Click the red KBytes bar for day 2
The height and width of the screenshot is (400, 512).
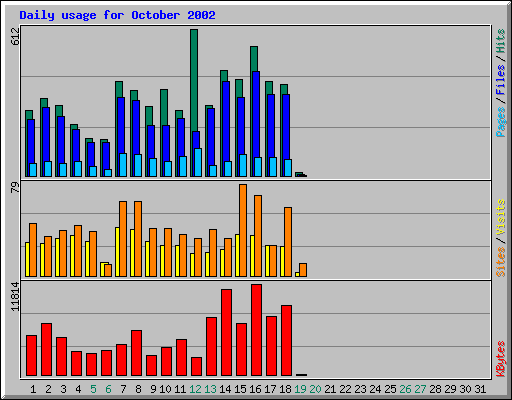[x=46, y=350]
